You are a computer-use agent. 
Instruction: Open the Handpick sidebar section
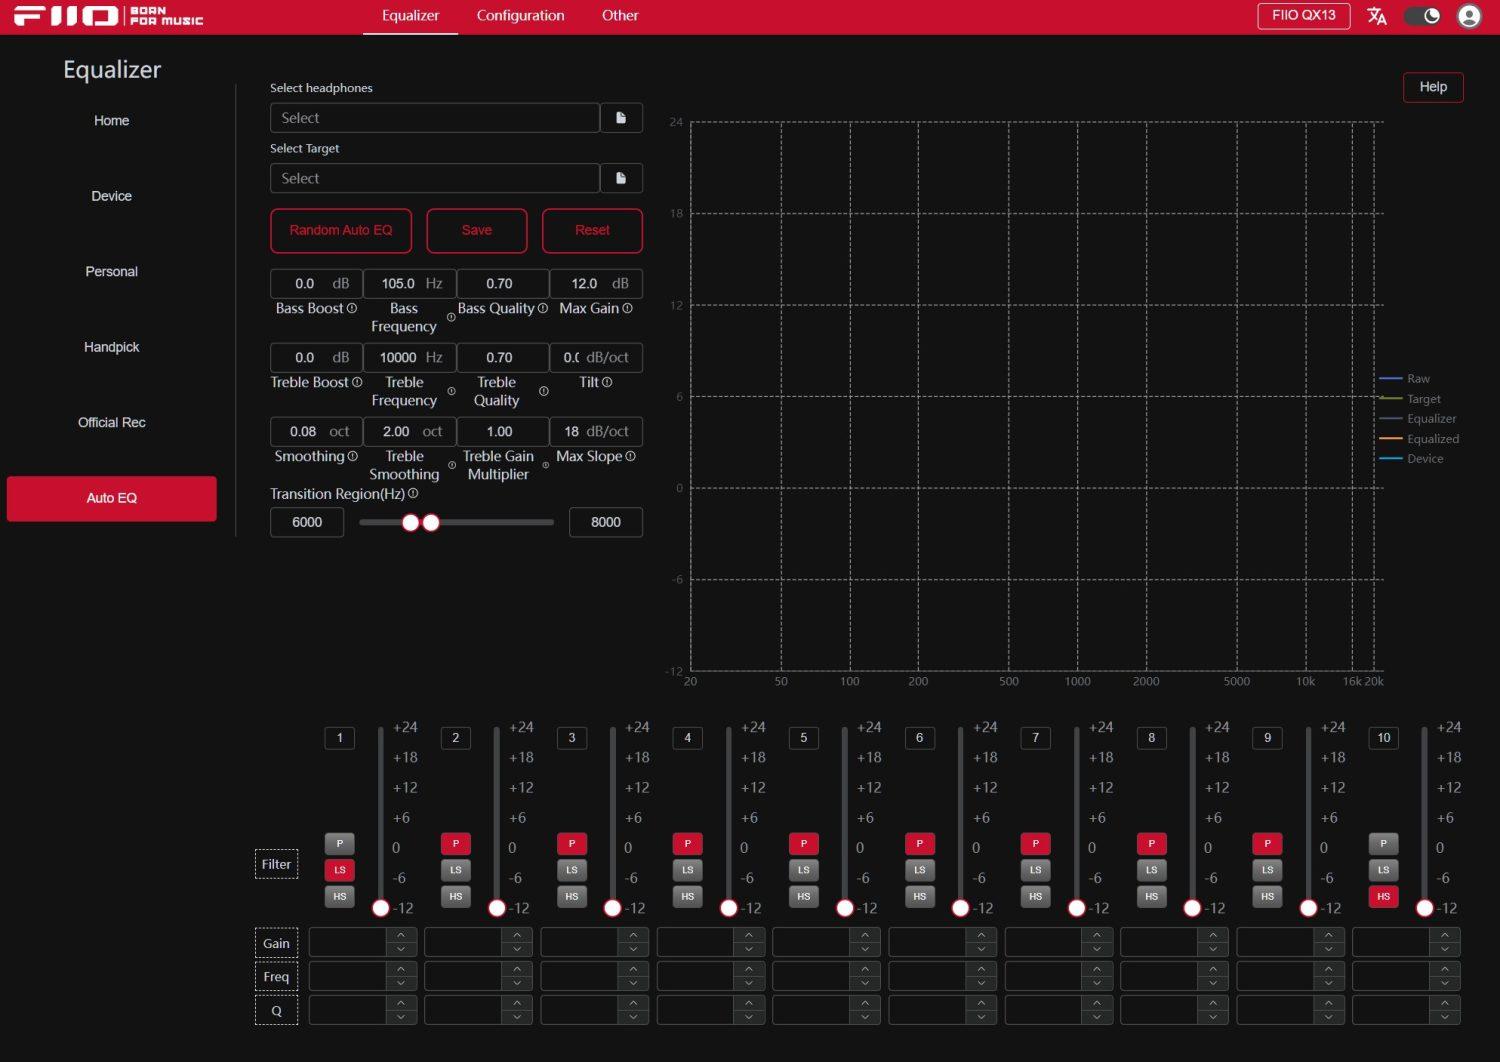point(112,347)
